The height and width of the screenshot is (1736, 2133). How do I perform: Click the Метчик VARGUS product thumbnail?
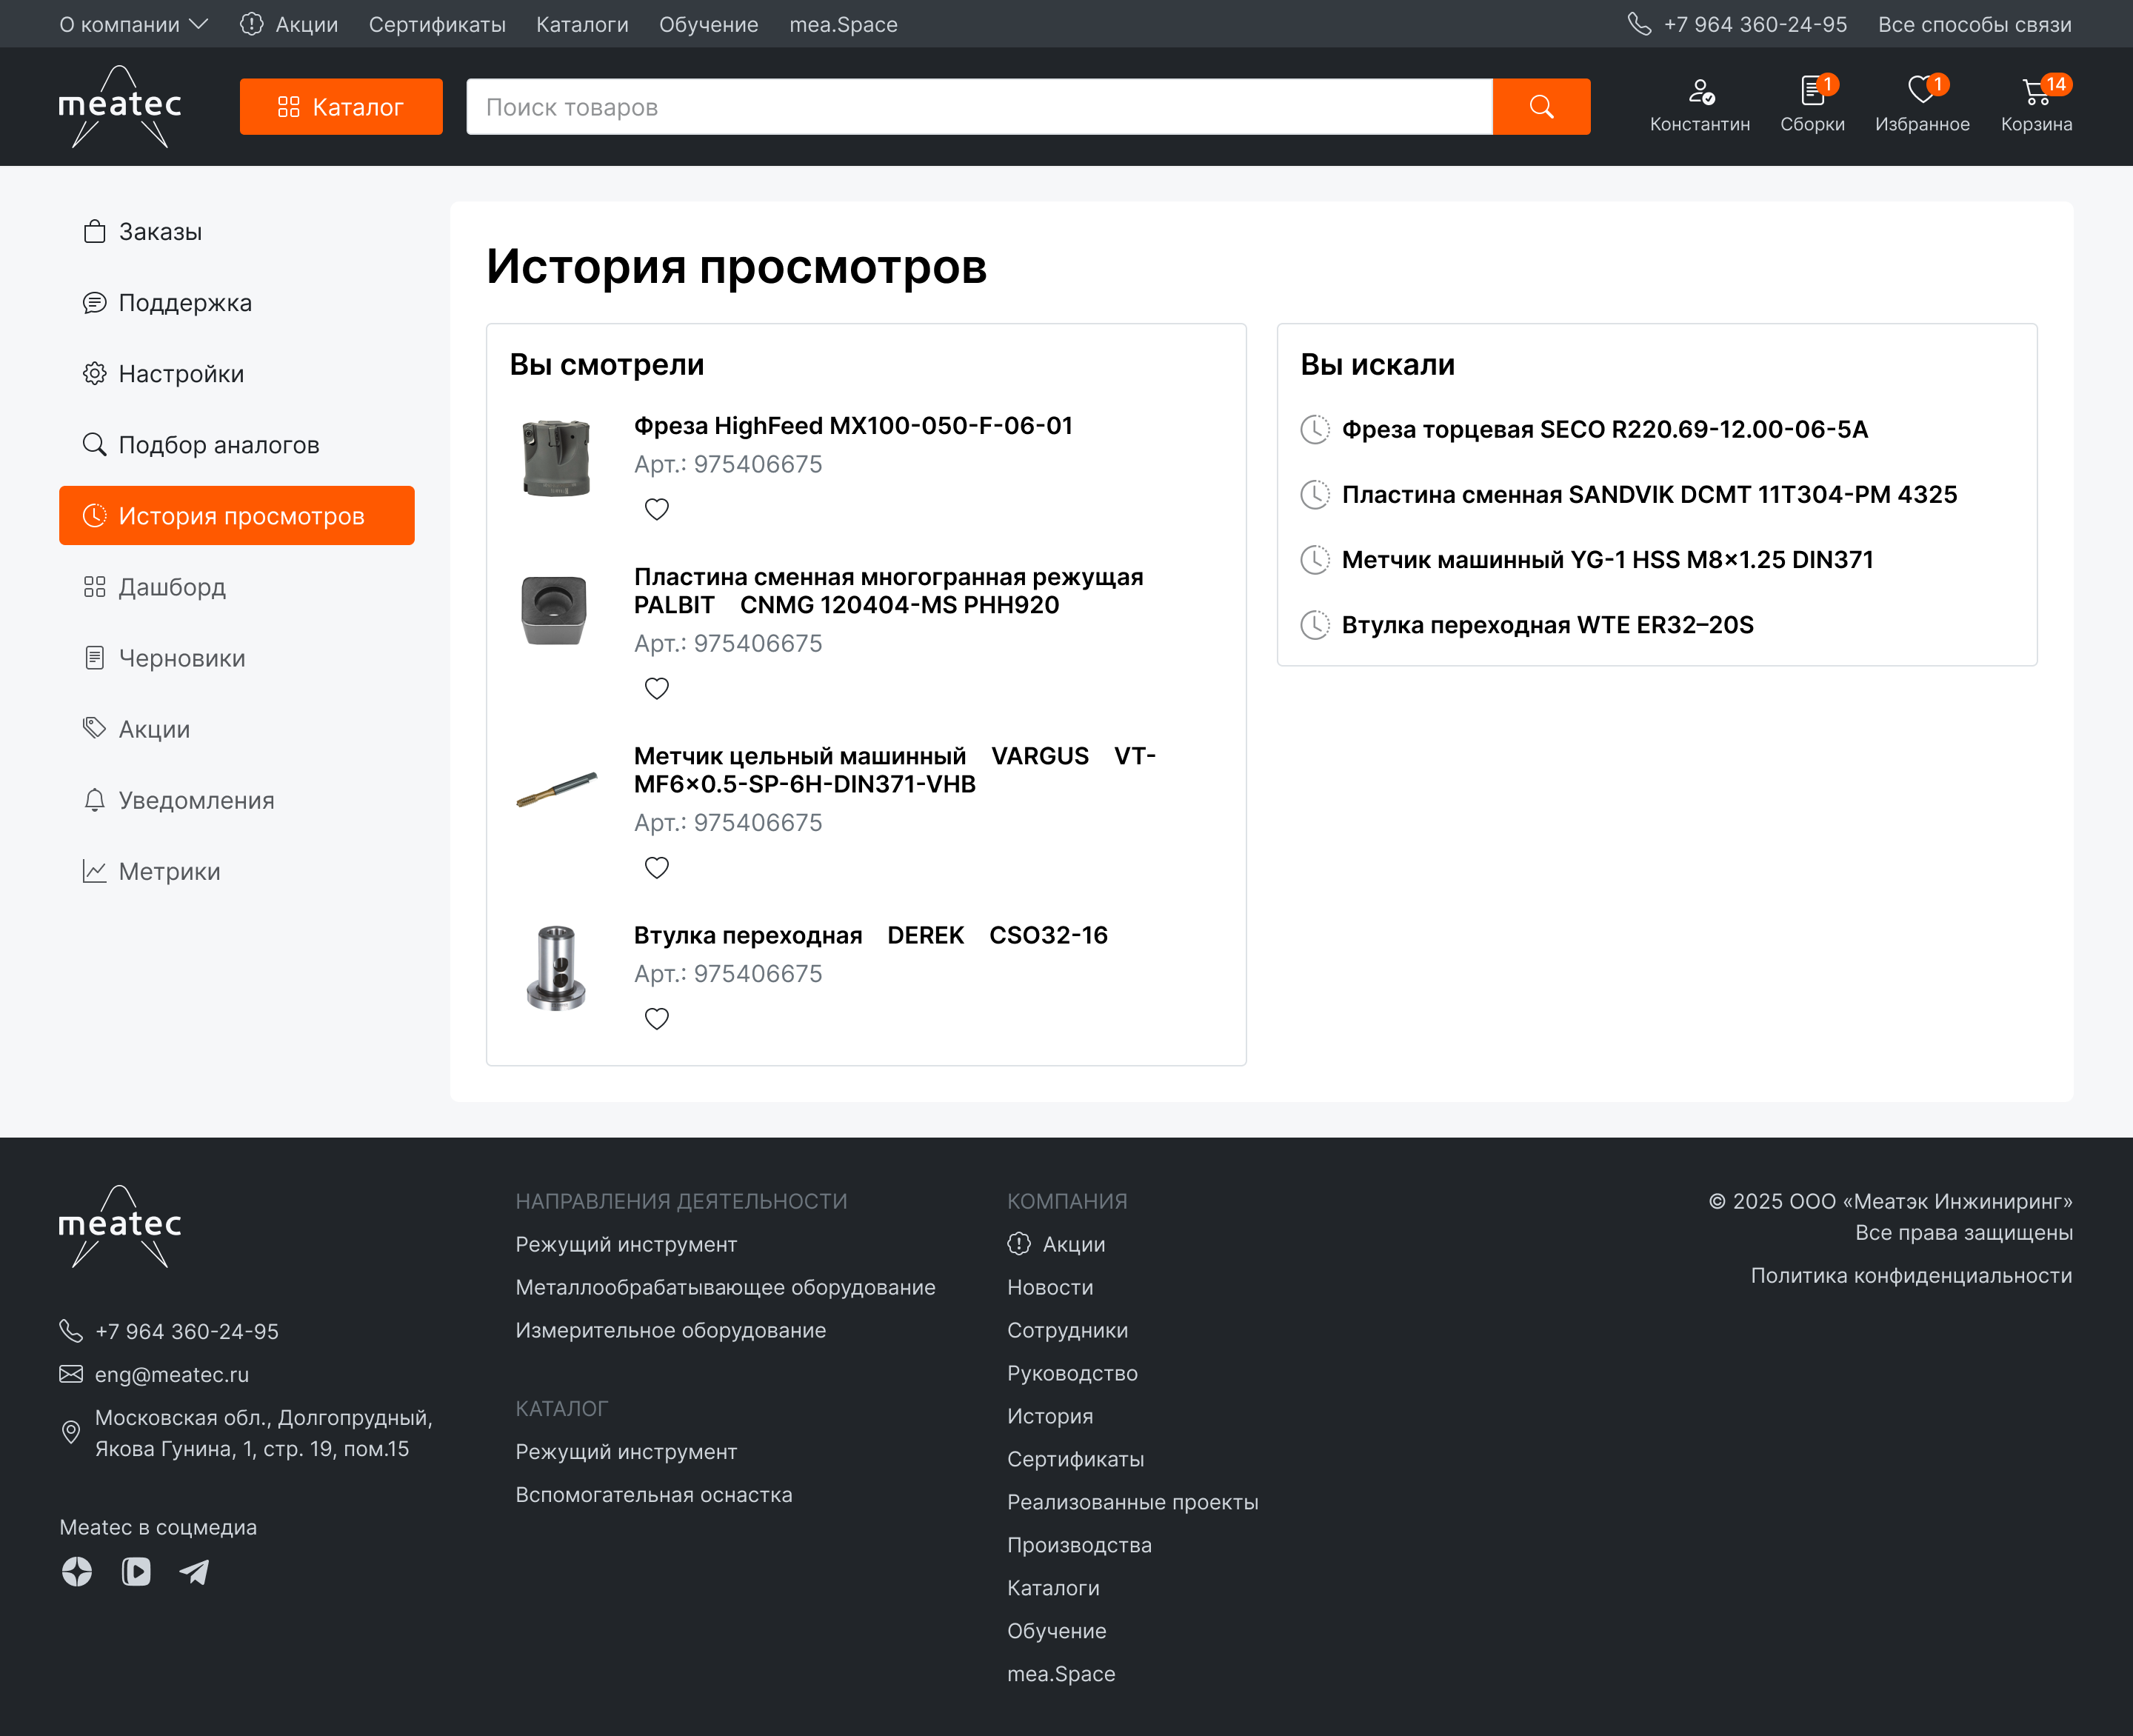pos(556,789)
